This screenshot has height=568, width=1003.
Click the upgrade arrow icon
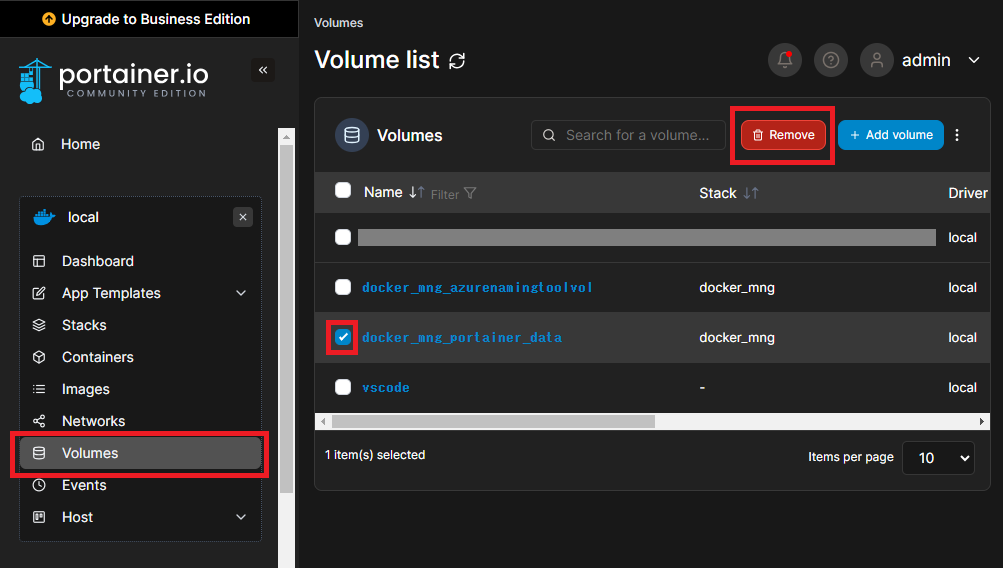point(49,19)
